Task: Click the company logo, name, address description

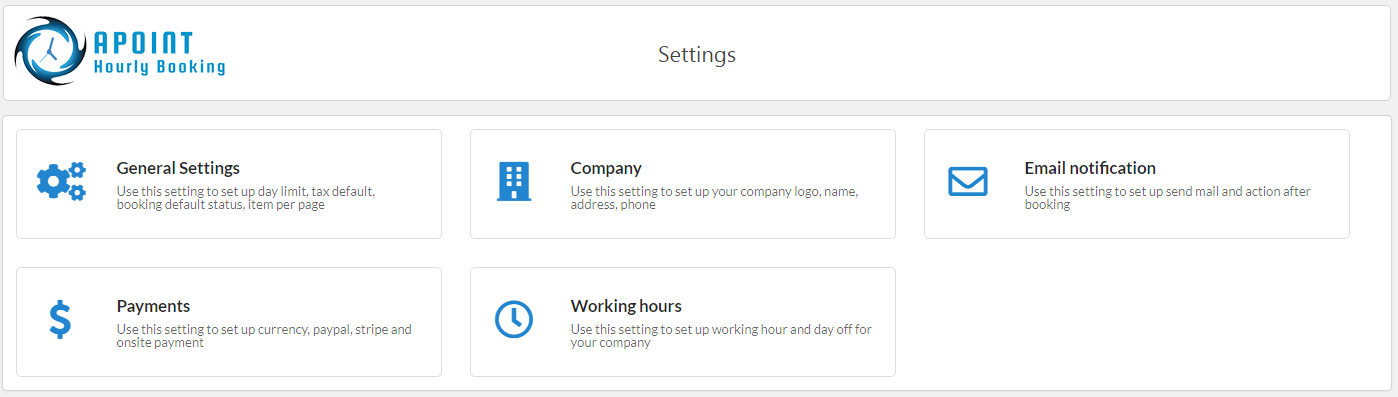Action: tap(714, 198)
